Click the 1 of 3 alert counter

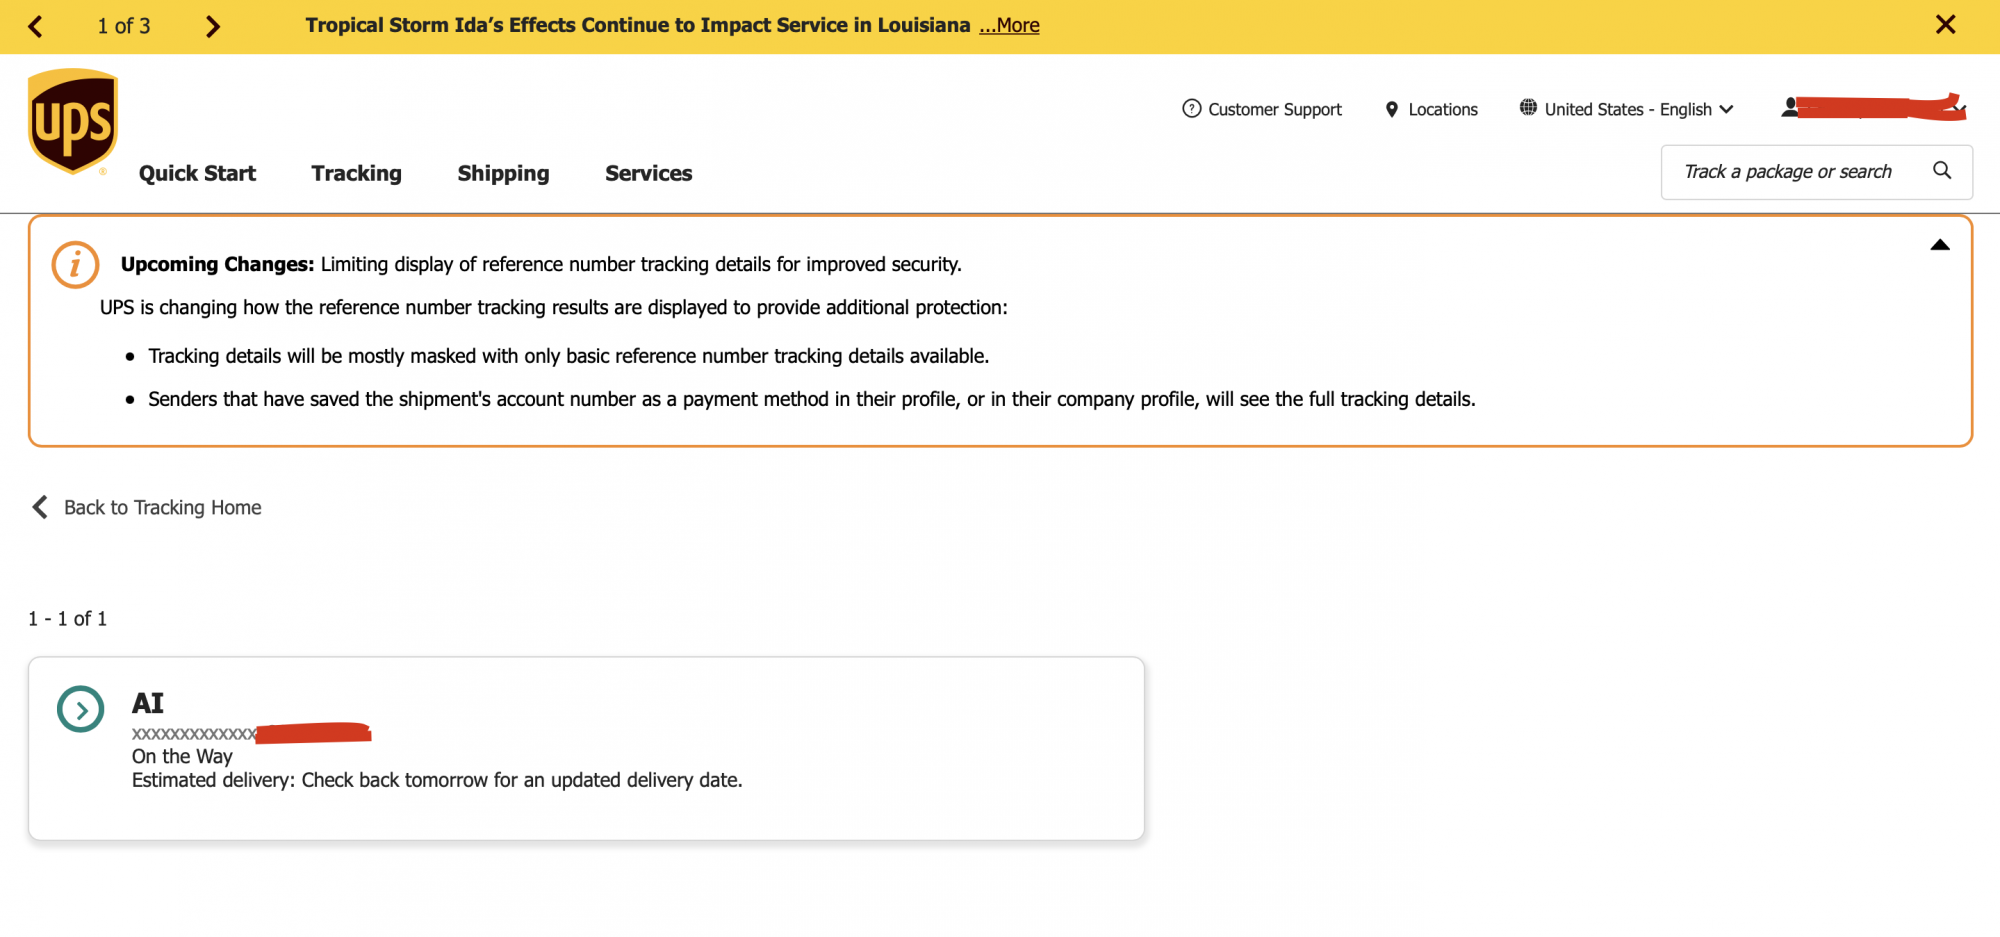(x=124, y=26)
